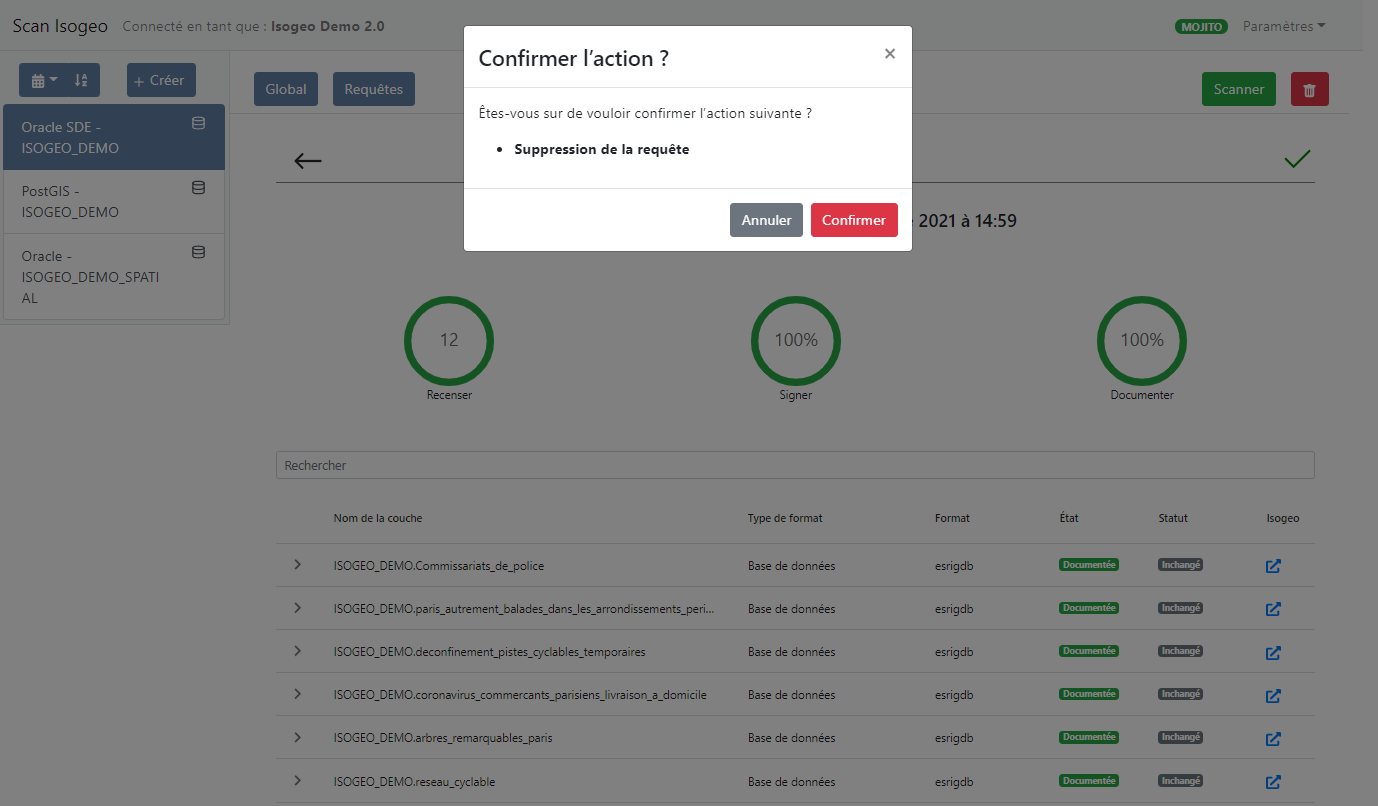
Task: Click esrigdb format for deconfinement row
Action: (x=954, y=652)
